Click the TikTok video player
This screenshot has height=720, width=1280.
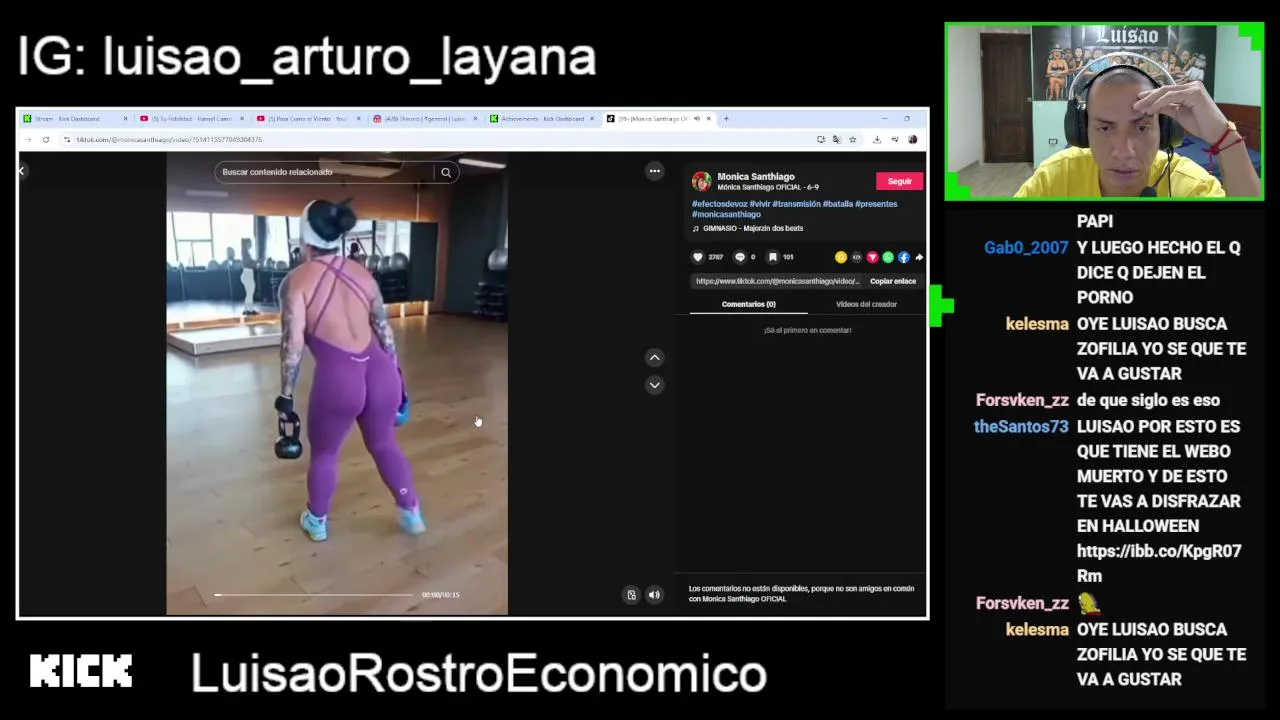(x=337, y=385)
